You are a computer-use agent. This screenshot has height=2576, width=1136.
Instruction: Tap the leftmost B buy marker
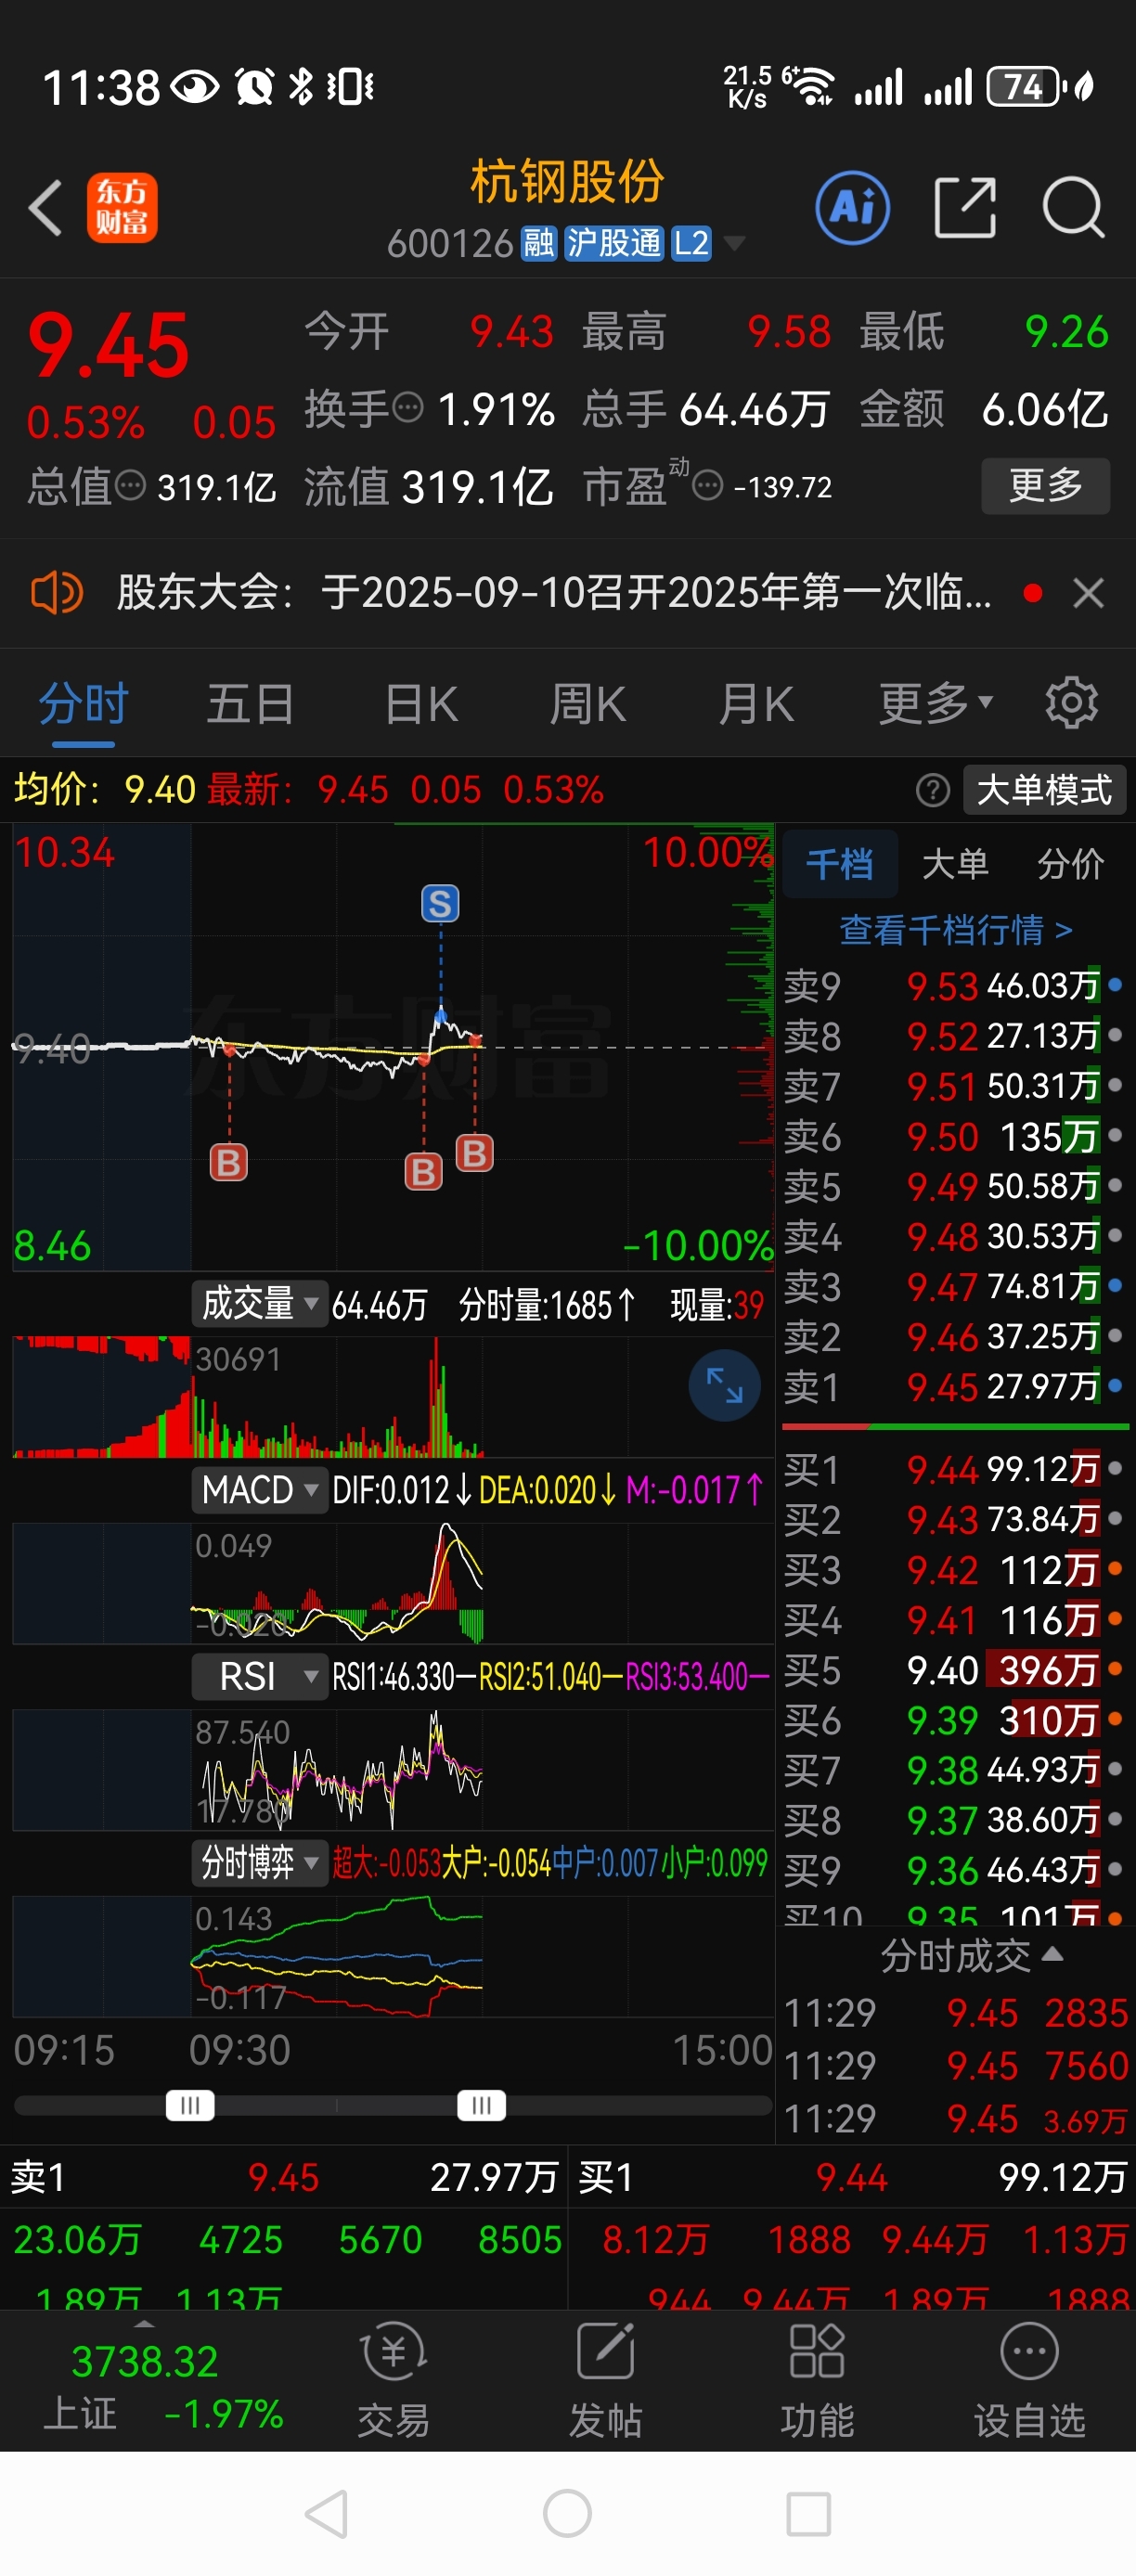(x=228, y=1162)
